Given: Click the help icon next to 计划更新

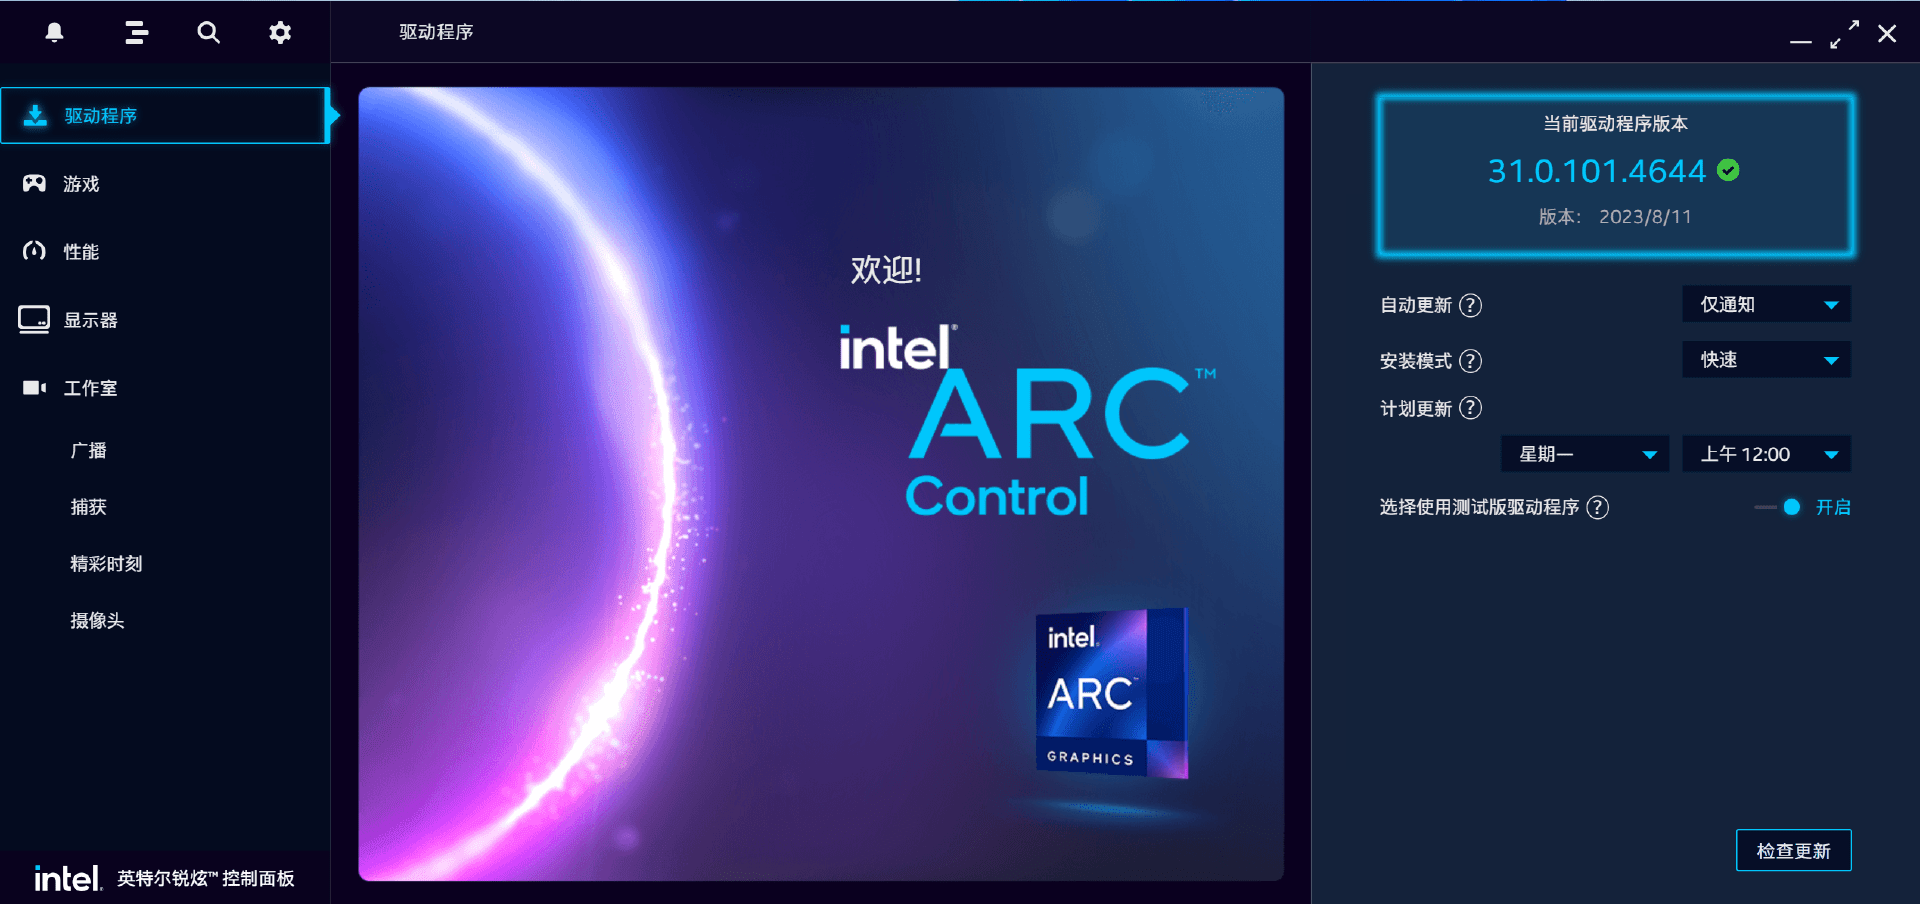Looking at the screenshot, I should [x=1470, y=408].
